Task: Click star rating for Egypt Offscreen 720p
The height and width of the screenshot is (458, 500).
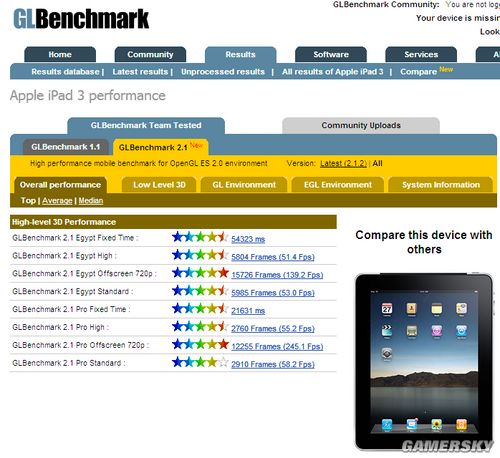Action: click(x=200, y=273)
